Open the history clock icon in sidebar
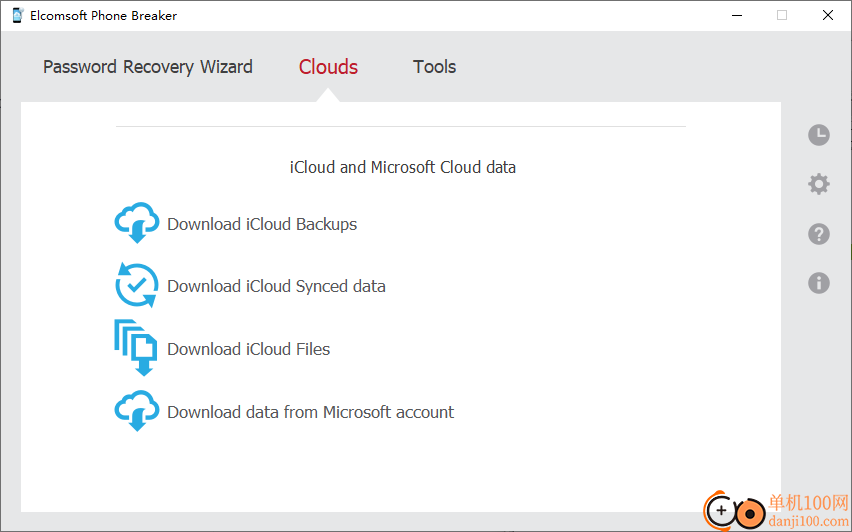Screen dimensions: 852x532 click(x=819, y=135)
